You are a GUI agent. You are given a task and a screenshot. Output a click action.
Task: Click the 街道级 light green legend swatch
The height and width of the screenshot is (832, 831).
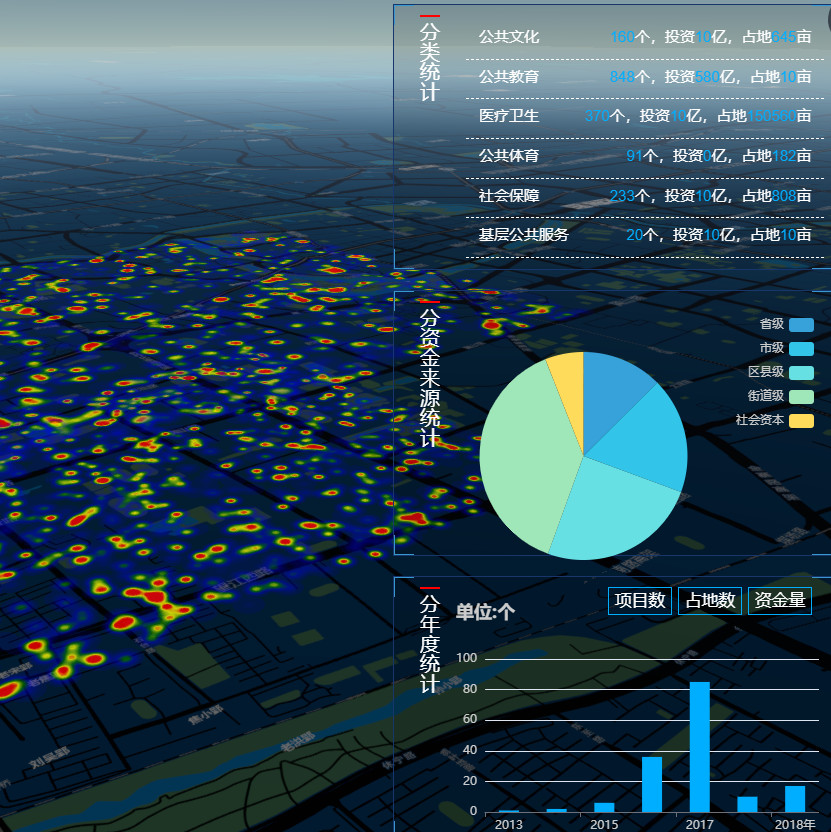(800, 396)
